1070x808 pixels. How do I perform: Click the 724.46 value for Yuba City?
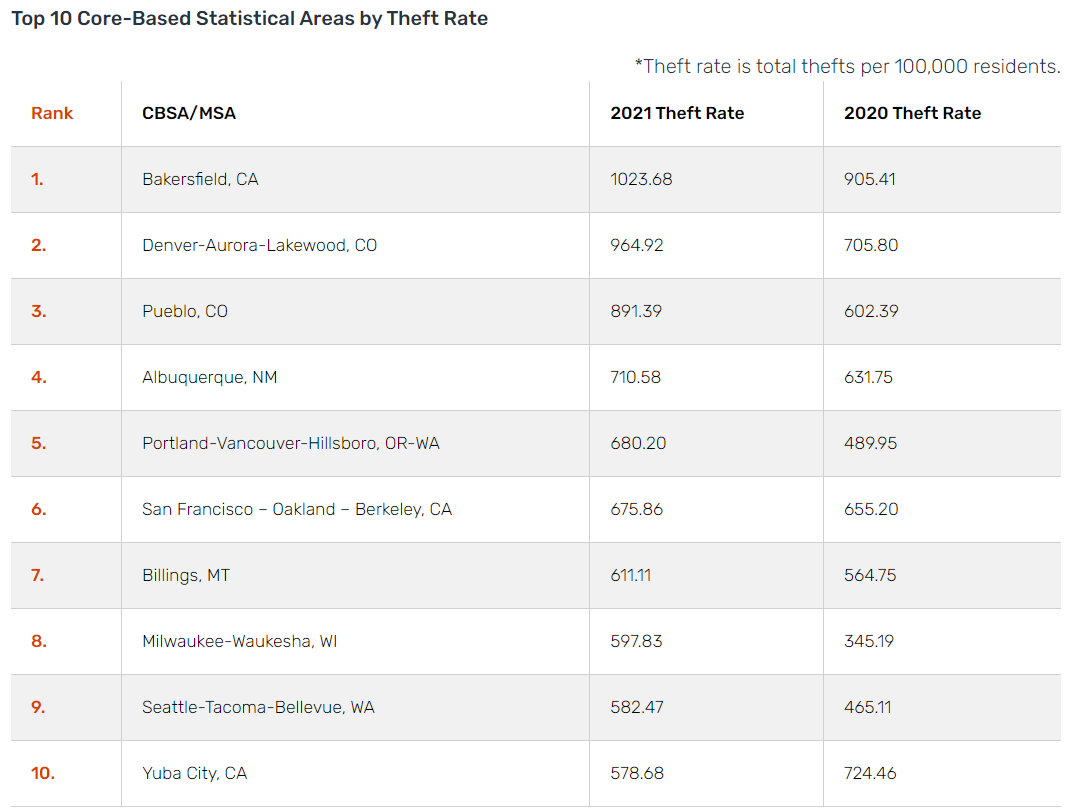[870, 774]
